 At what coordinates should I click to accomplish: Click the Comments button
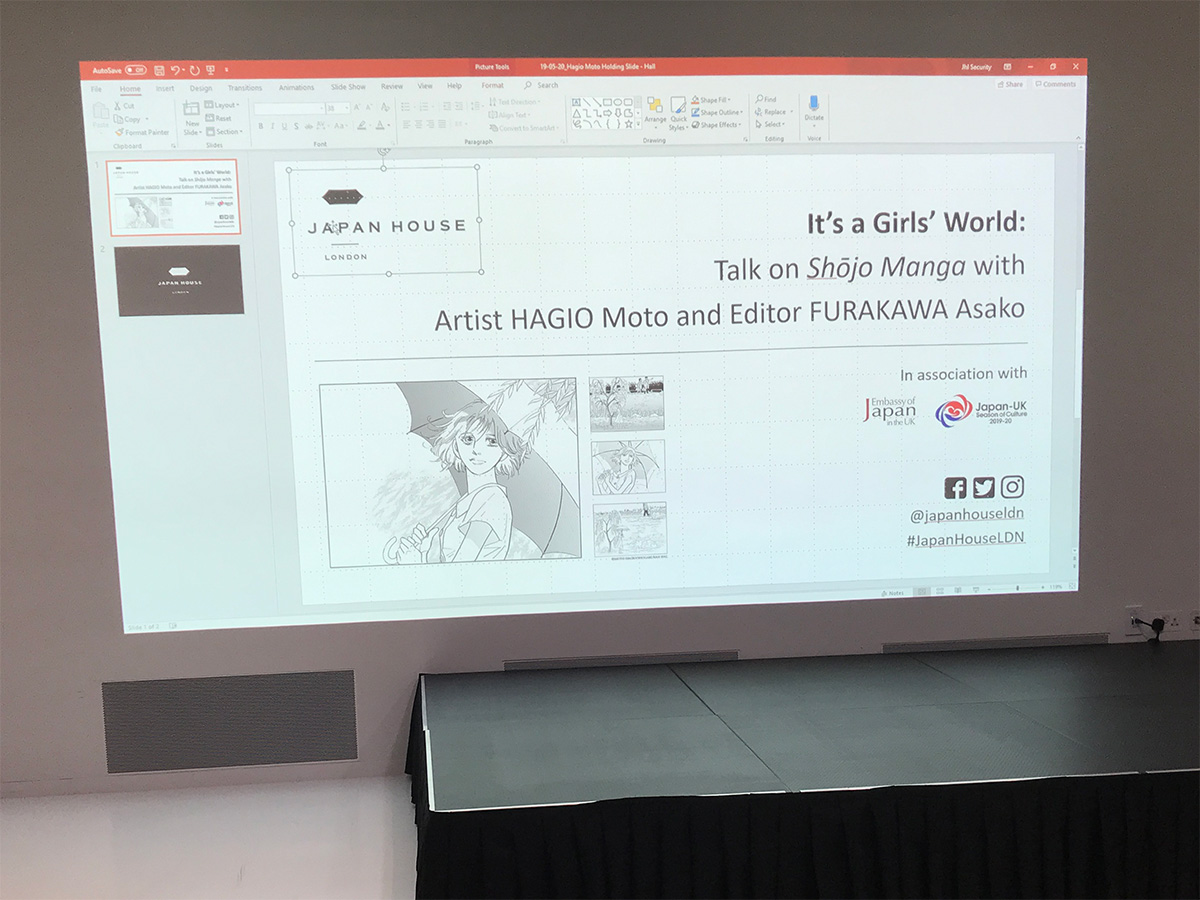pos(1057,84)
